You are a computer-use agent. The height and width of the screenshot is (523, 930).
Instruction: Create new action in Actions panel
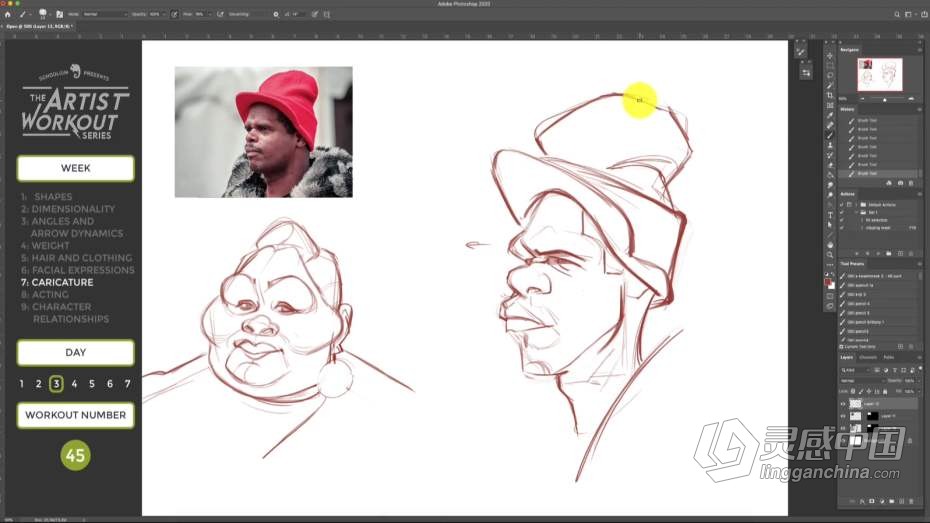click(900, 254)
